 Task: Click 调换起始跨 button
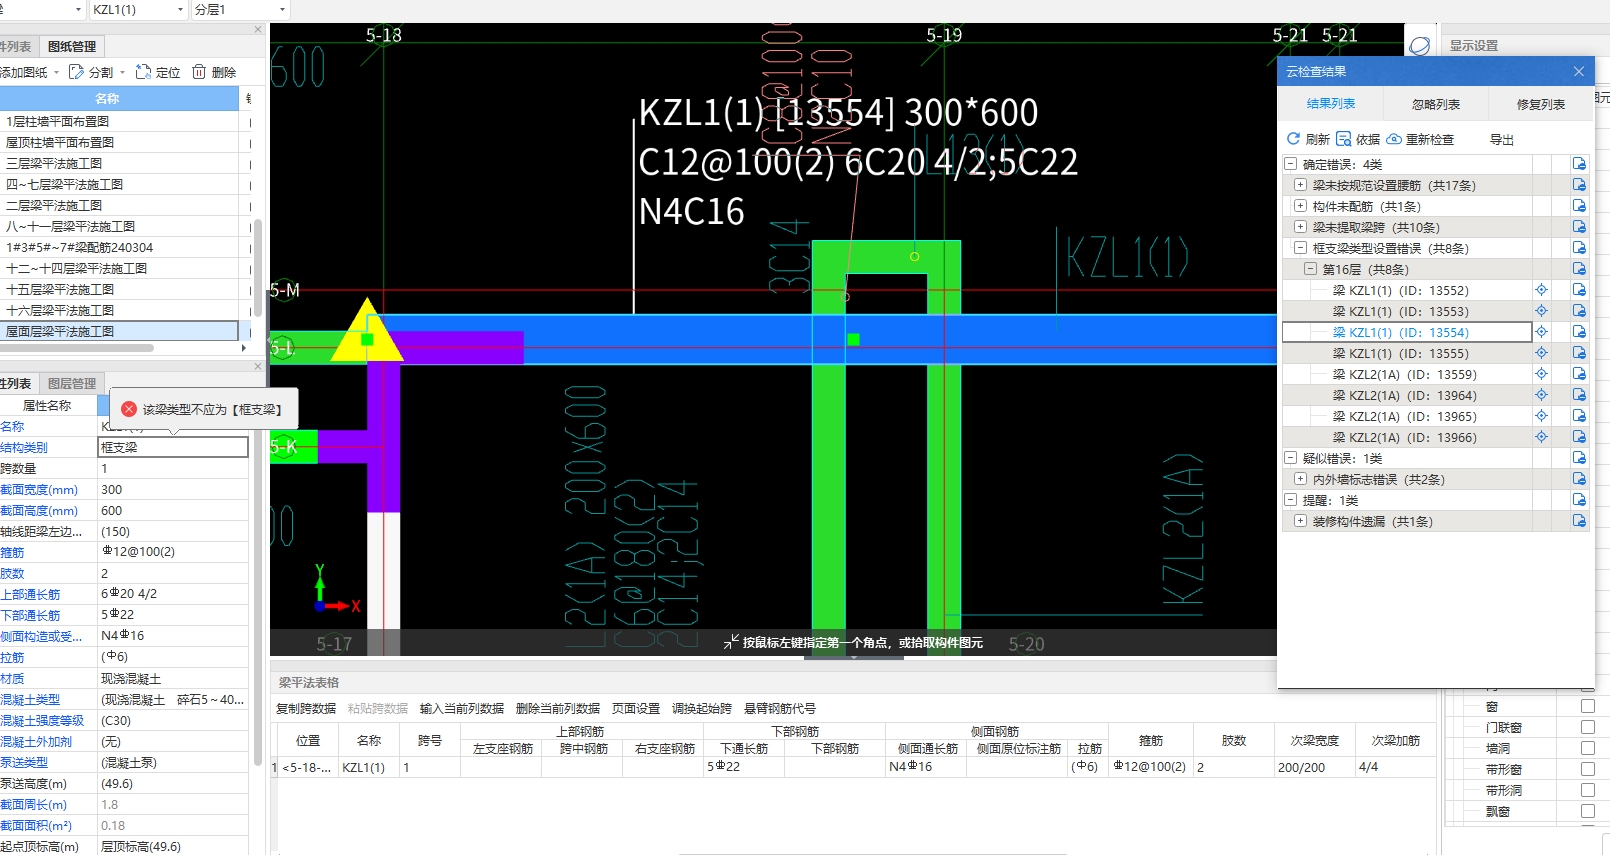[702, 708]
